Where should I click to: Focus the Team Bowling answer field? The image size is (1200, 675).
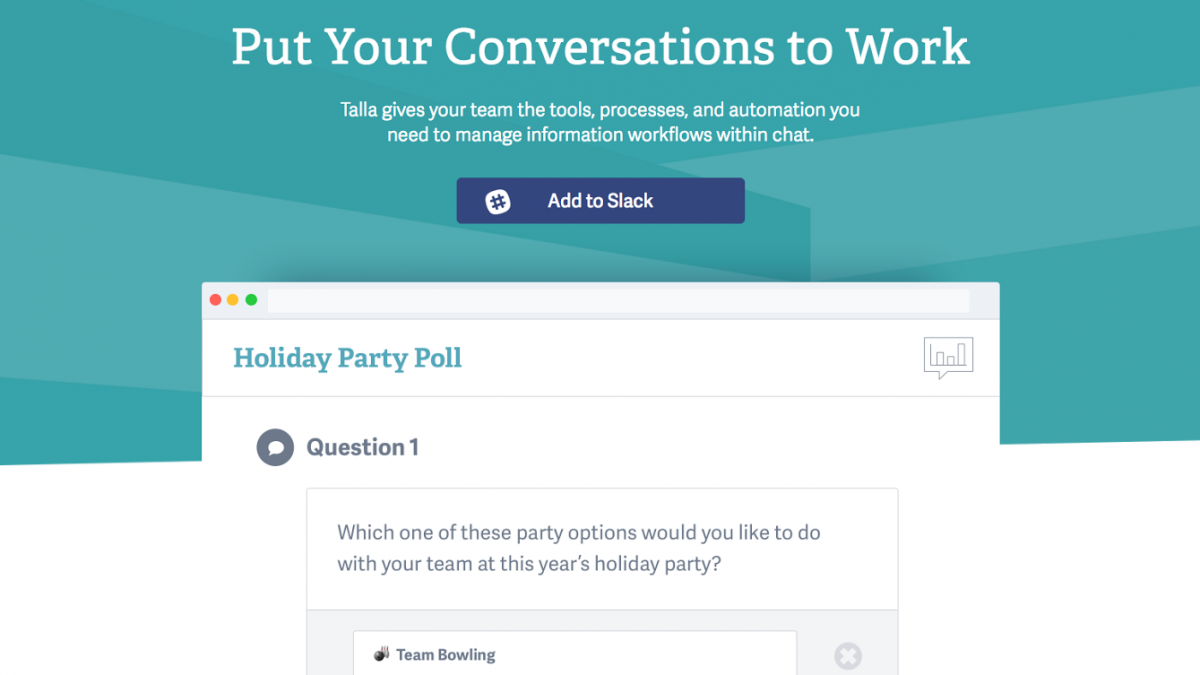[x=575, y=653]
